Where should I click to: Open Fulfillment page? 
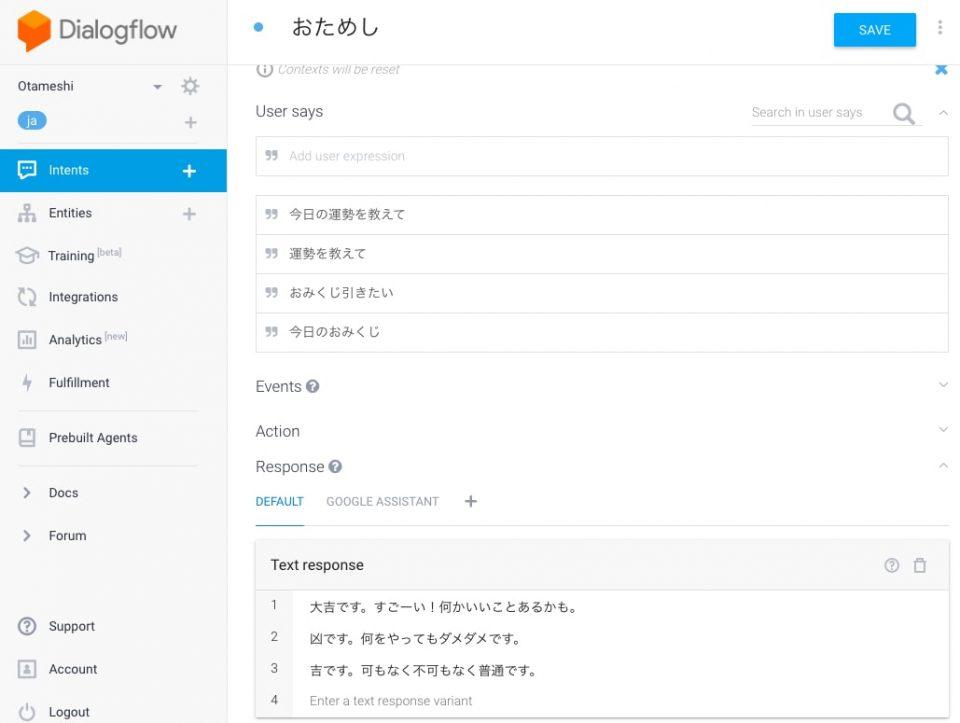79,383
